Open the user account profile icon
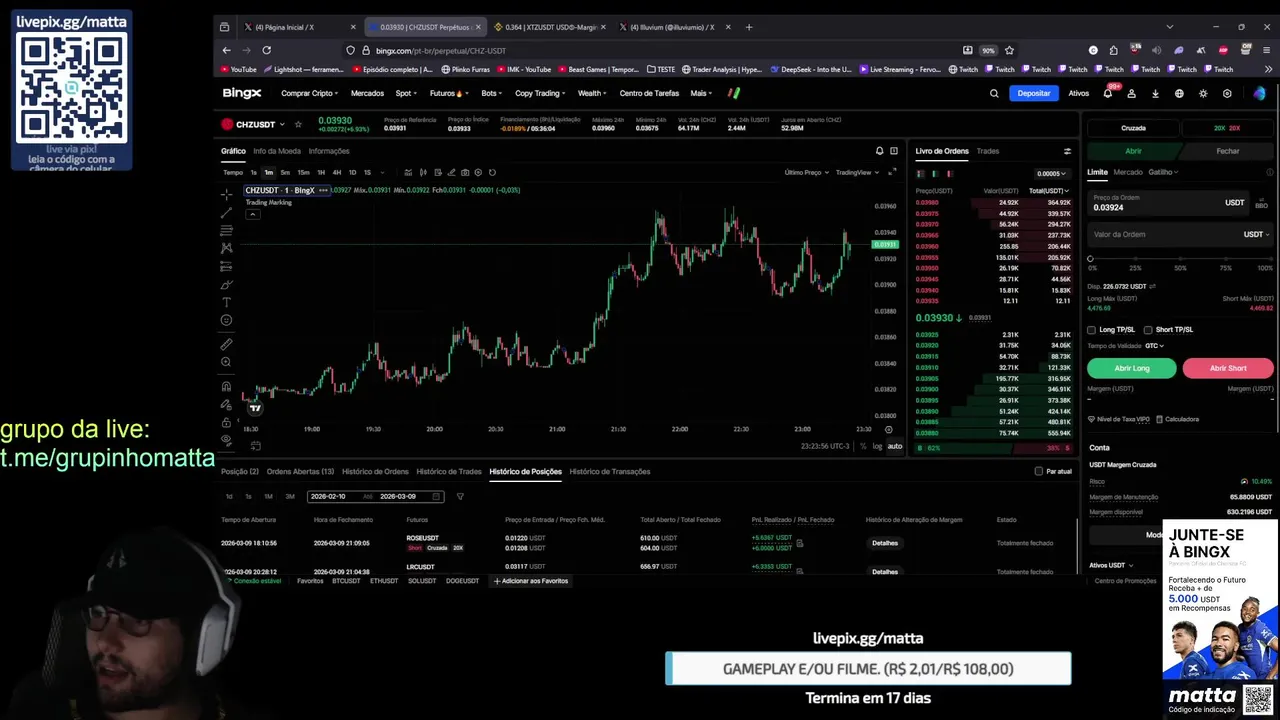Image resolution: width=1280 pixels, height=720 pixels. pyautogui.click(x=1131, y=93)
